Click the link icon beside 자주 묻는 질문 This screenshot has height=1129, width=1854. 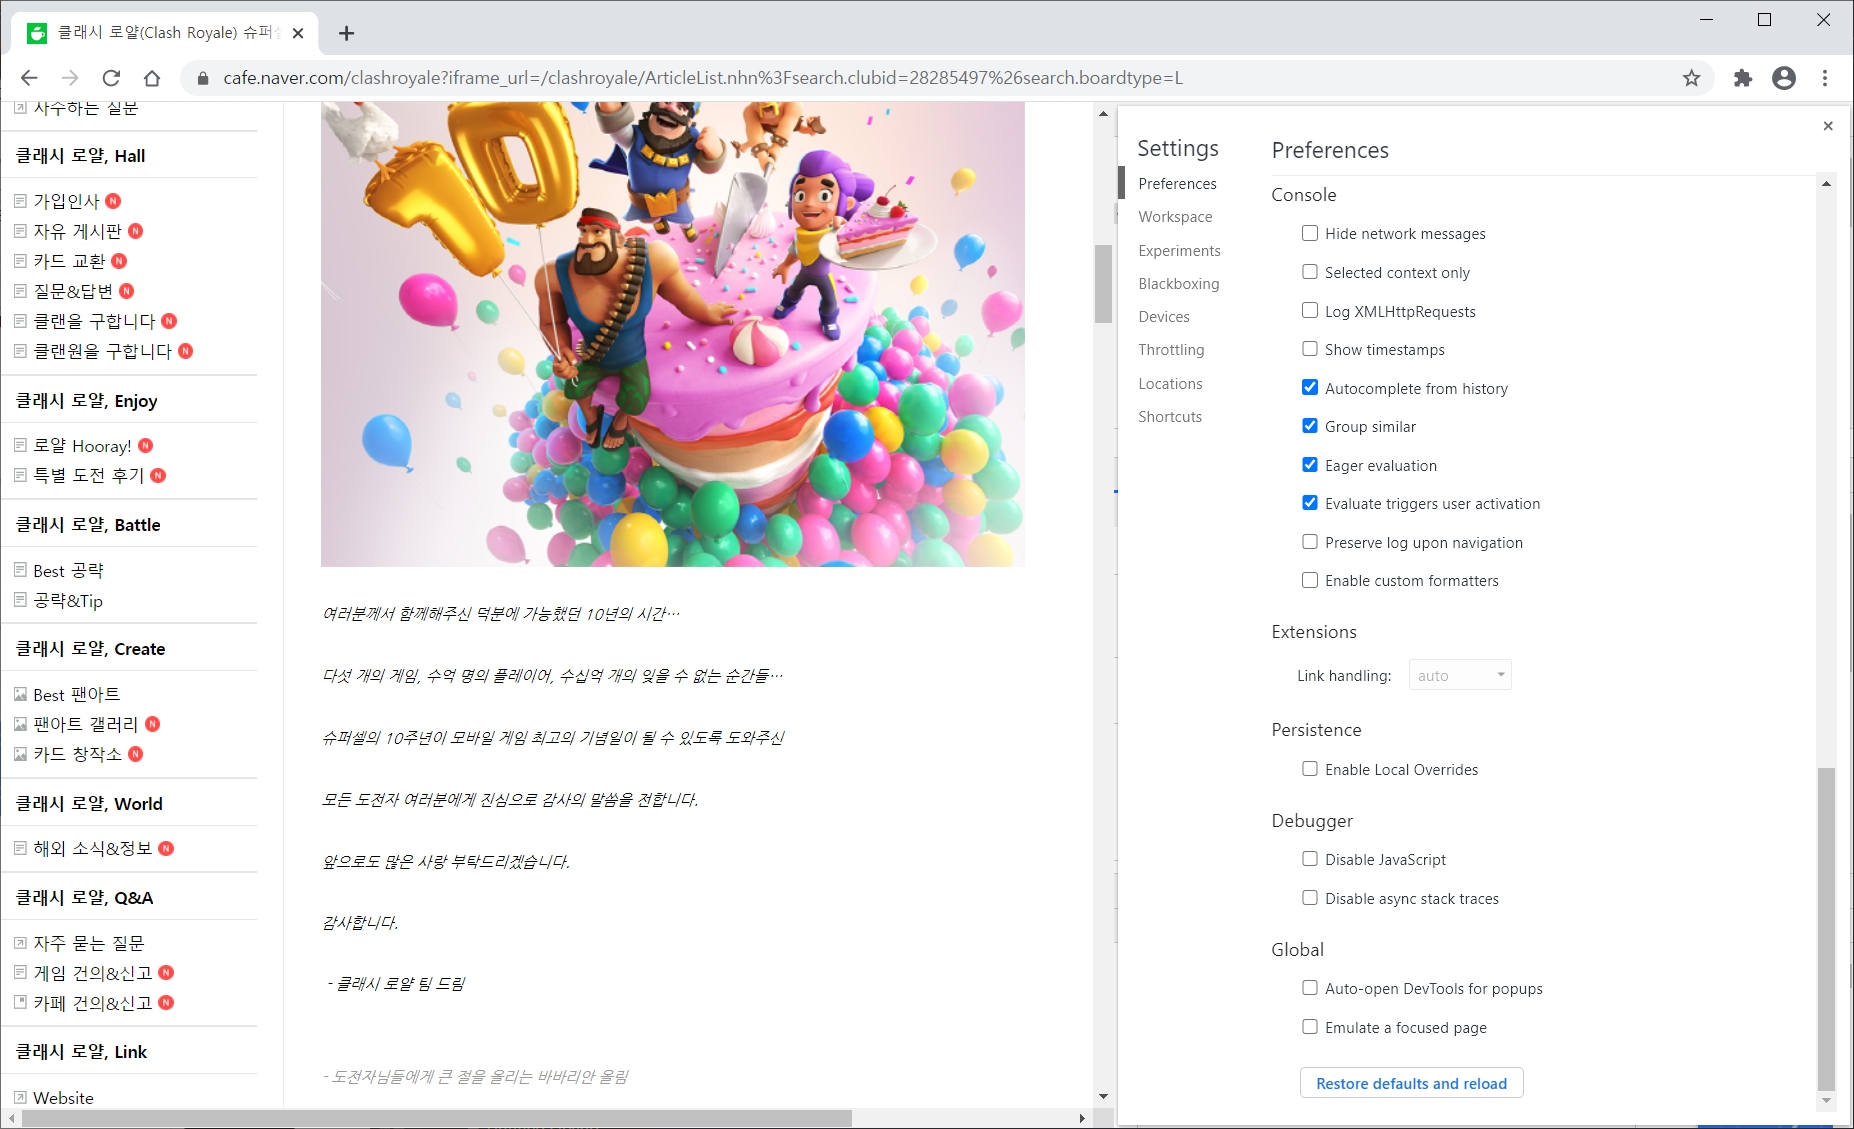click(20, 943)
